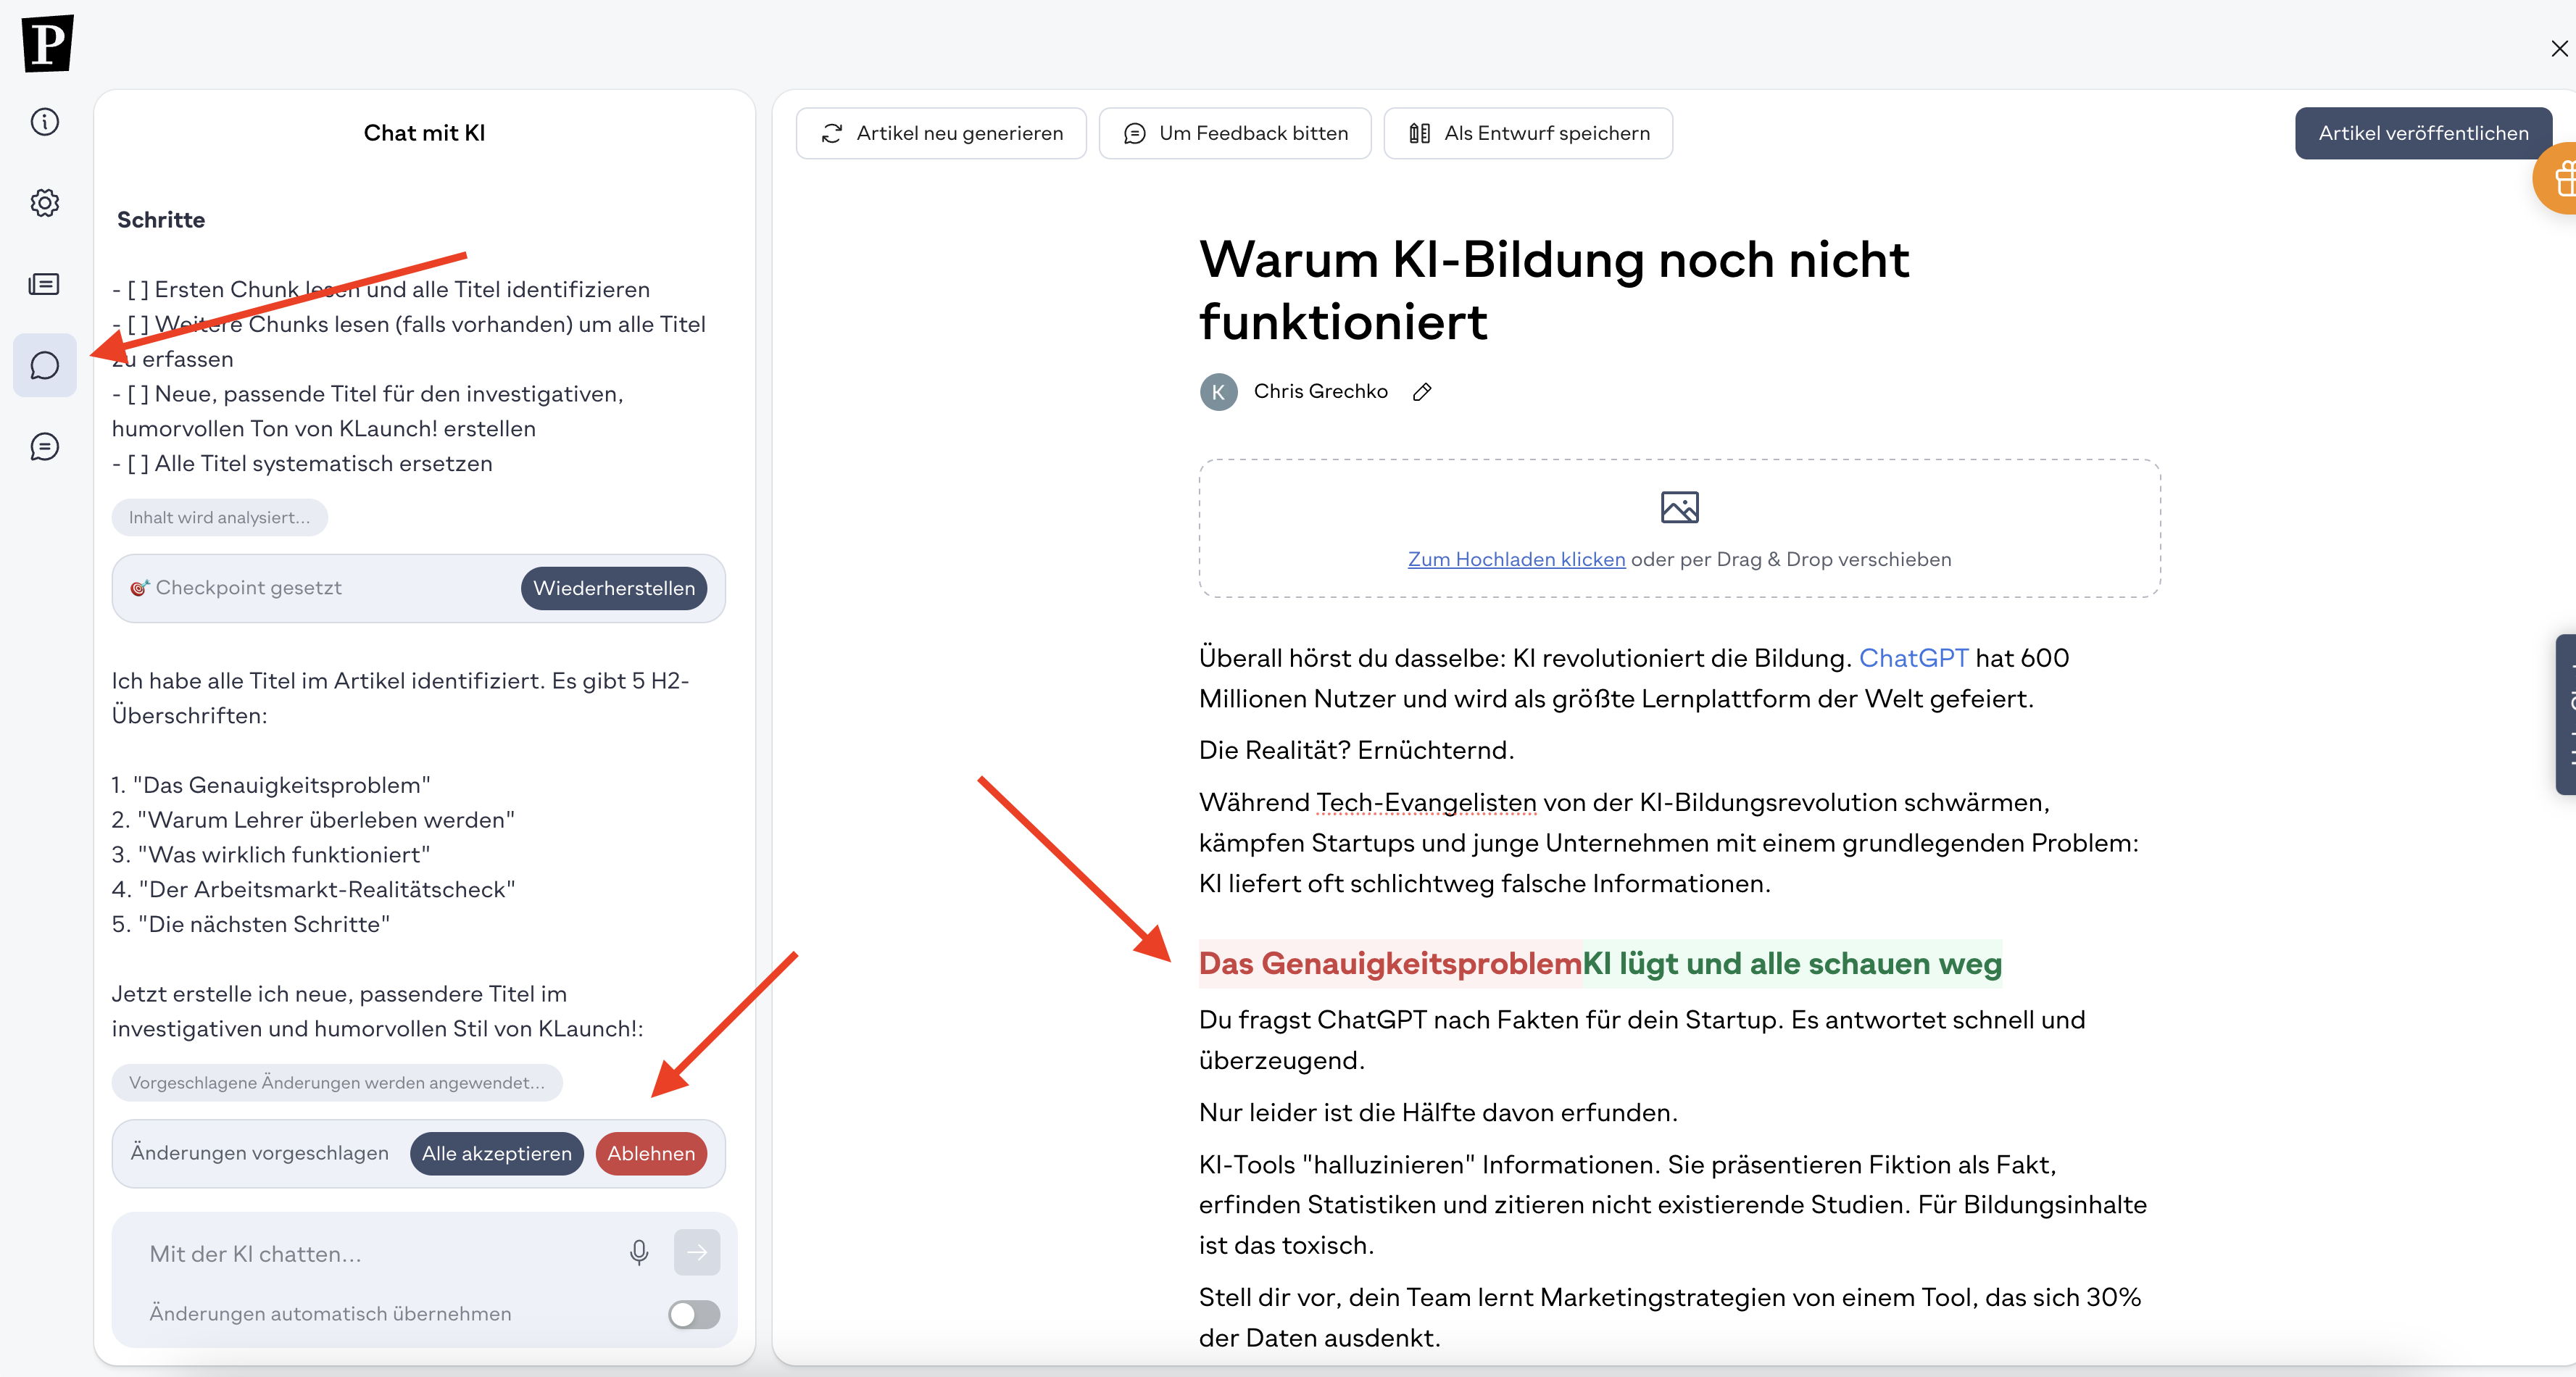The width and height of the screenshot is (2576, 1377).
Task: Click Als Entwurf speichern button
Action: (1528, 133)
